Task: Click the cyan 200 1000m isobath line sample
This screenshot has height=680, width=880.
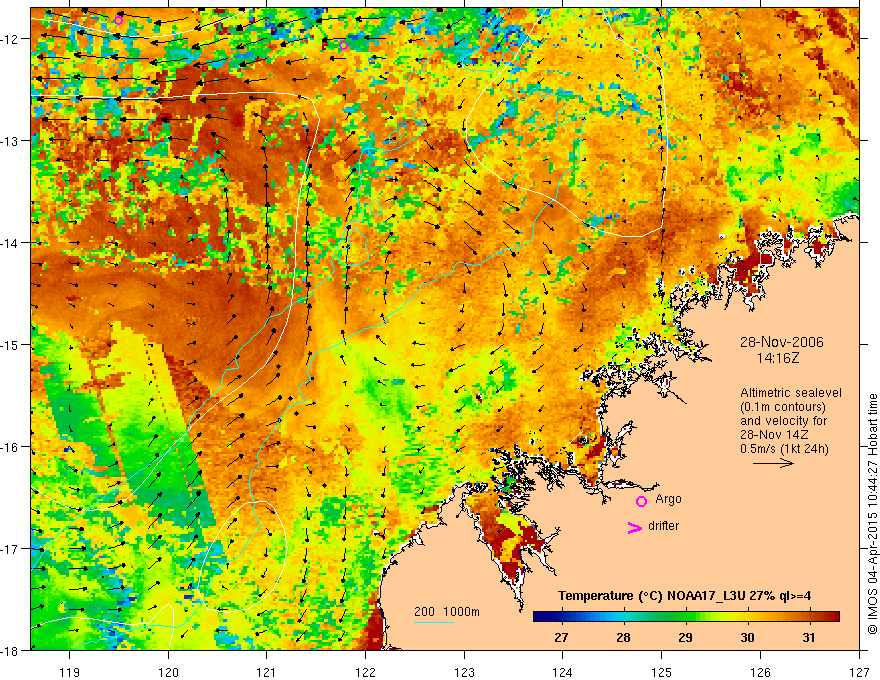Action: pyautogui.click(x=434, y=622)
